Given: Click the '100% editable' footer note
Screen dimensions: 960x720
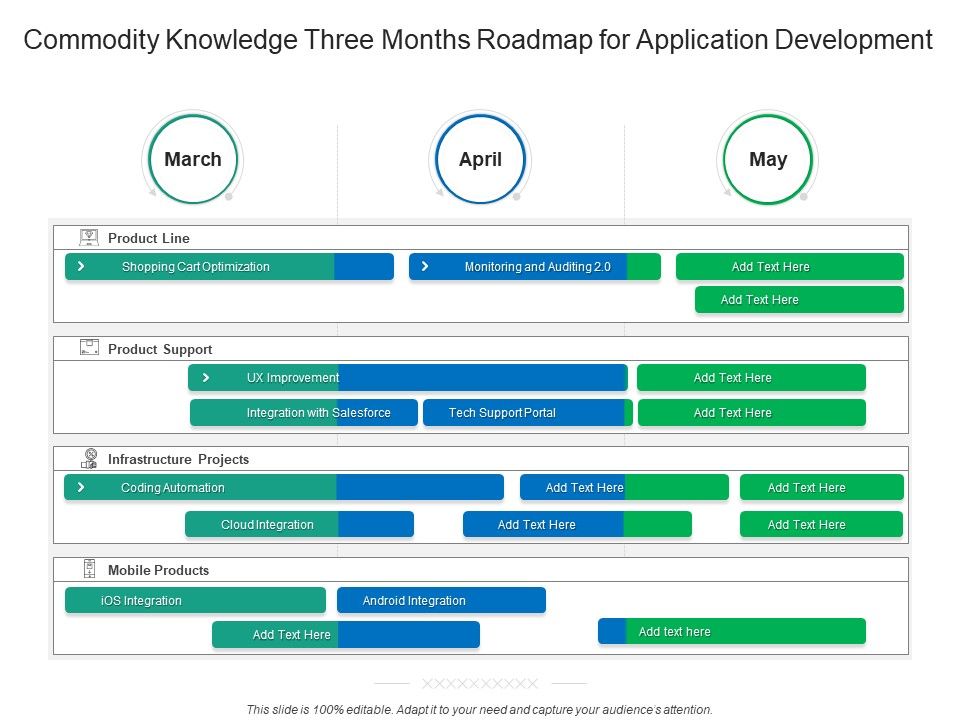Looking at the screenshot, I should 479,710.
